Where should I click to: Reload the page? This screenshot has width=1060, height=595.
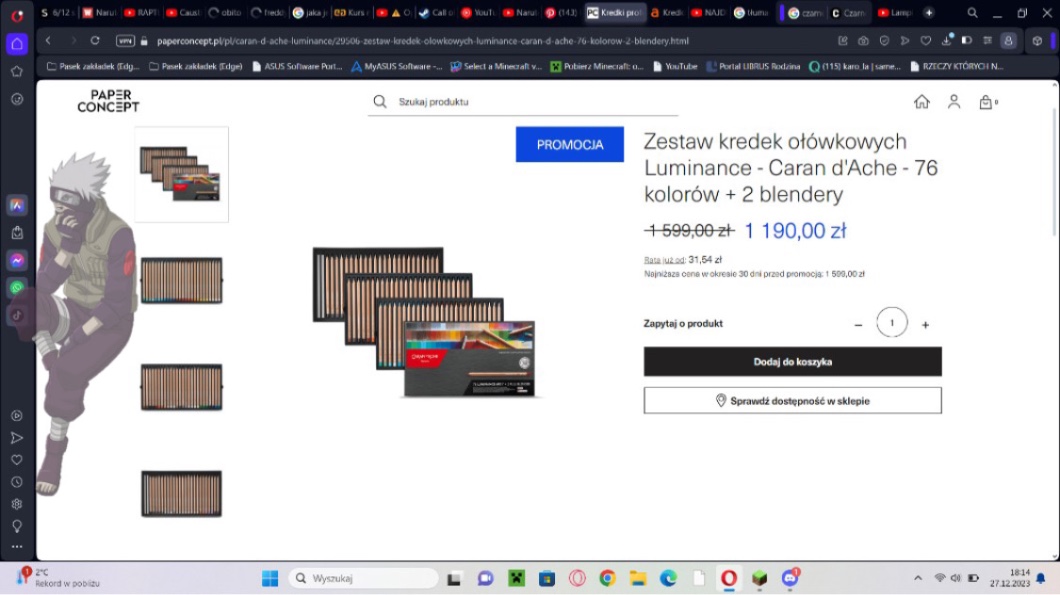[x=95, y=41]
